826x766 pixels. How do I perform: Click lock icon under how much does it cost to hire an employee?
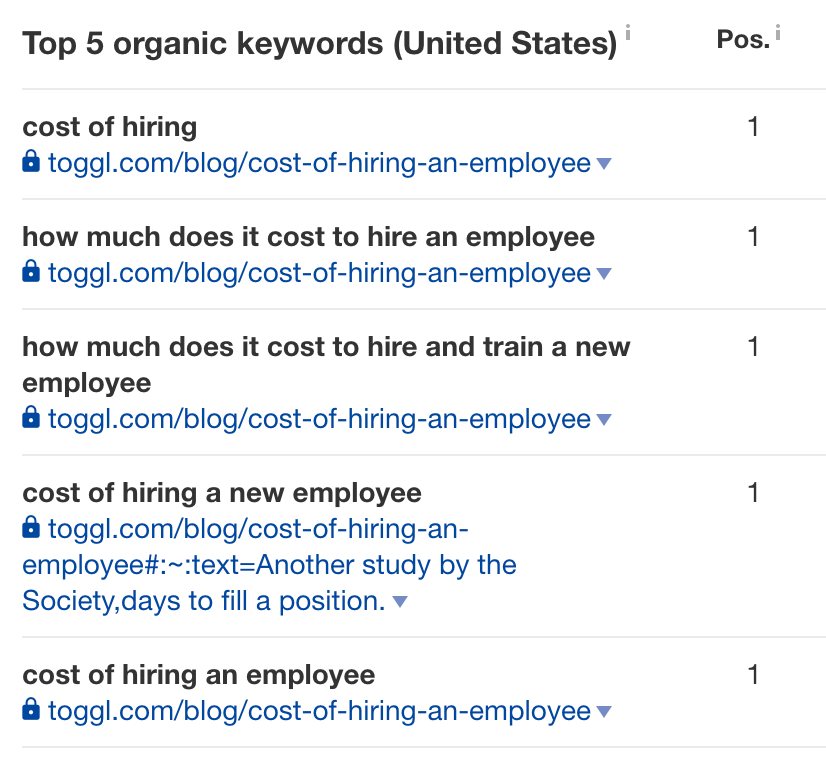tap(31, 271)
